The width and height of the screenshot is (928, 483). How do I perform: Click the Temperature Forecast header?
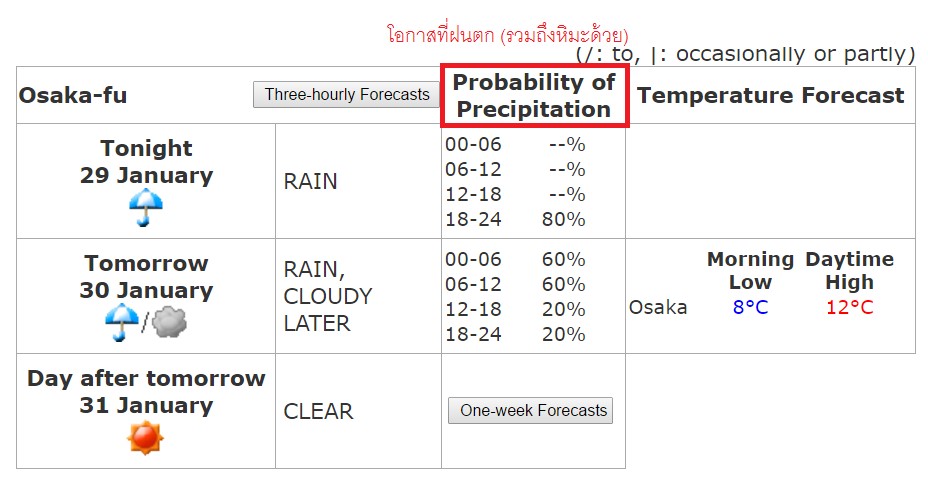point(771,95)
